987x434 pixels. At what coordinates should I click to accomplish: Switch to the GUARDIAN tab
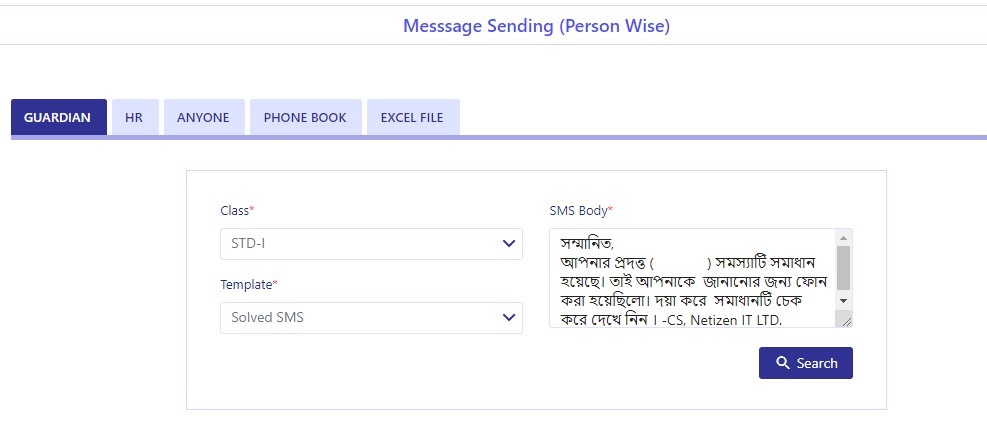tap(59, 117)
